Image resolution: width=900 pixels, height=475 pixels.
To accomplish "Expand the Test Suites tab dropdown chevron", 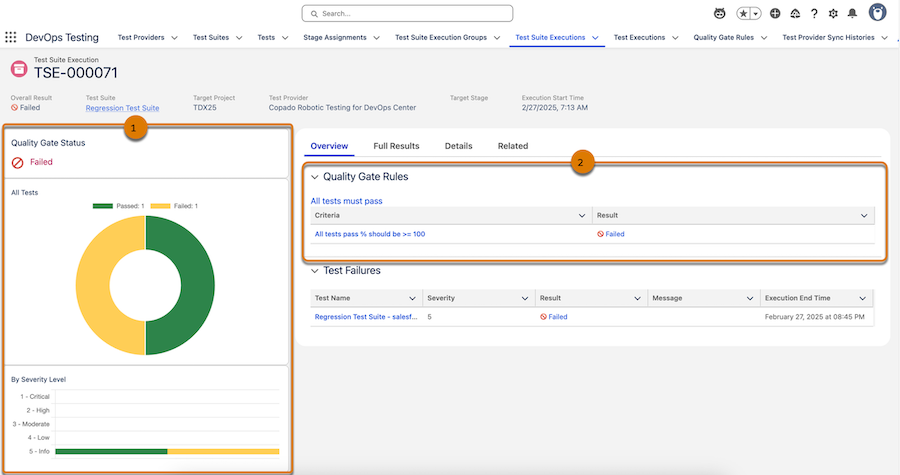I will pos(239,38).
